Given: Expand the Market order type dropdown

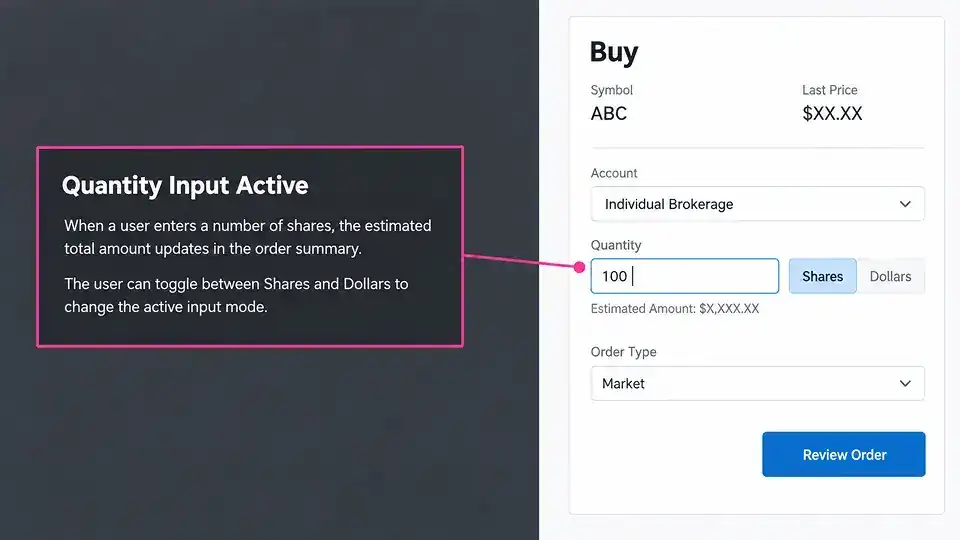Looking at the screenshot, I should click(757, 383).
